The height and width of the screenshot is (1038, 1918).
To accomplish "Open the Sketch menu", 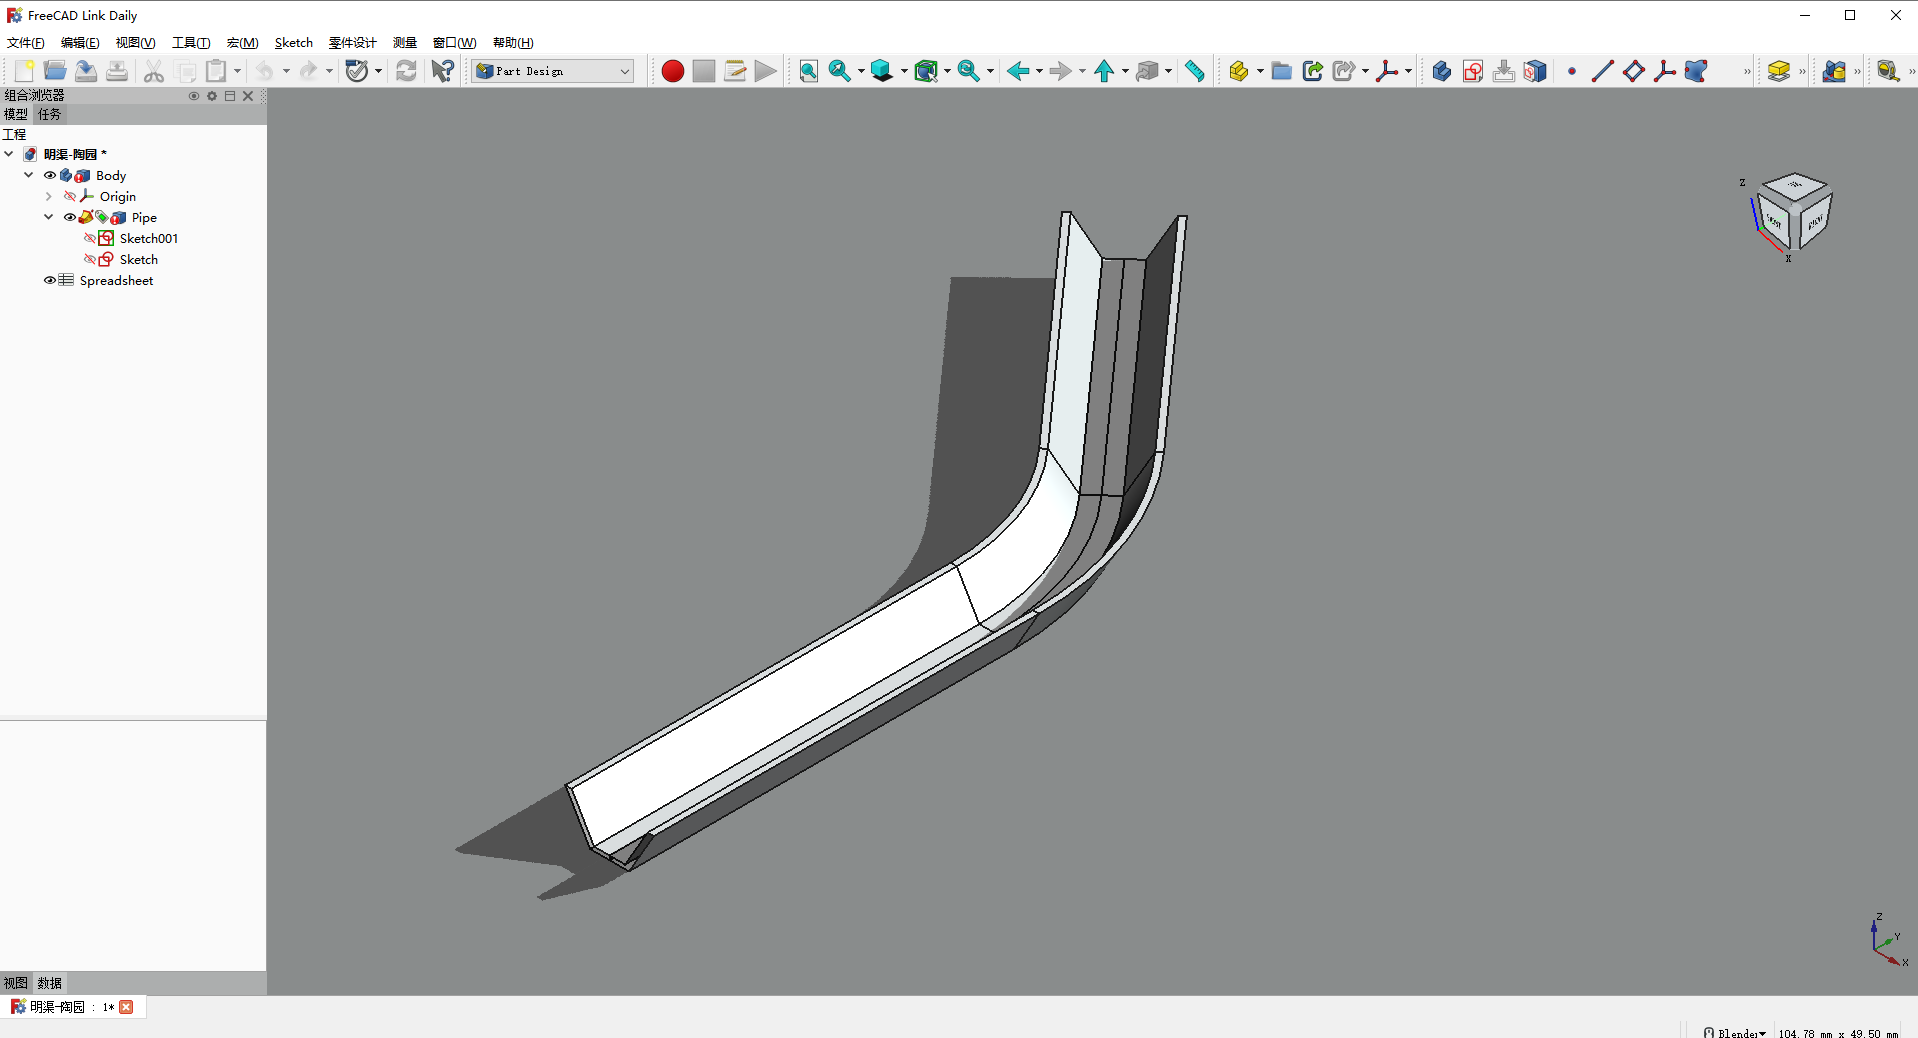I will coord(293,43).
